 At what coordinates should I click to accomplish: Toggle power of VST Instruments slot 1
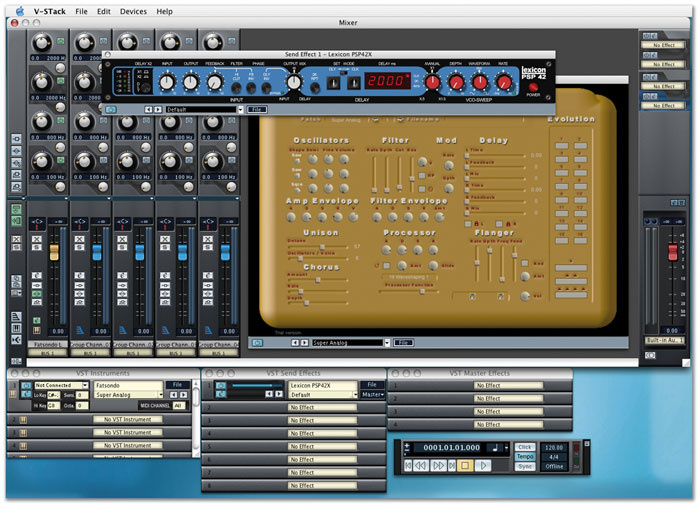point(26,385)
